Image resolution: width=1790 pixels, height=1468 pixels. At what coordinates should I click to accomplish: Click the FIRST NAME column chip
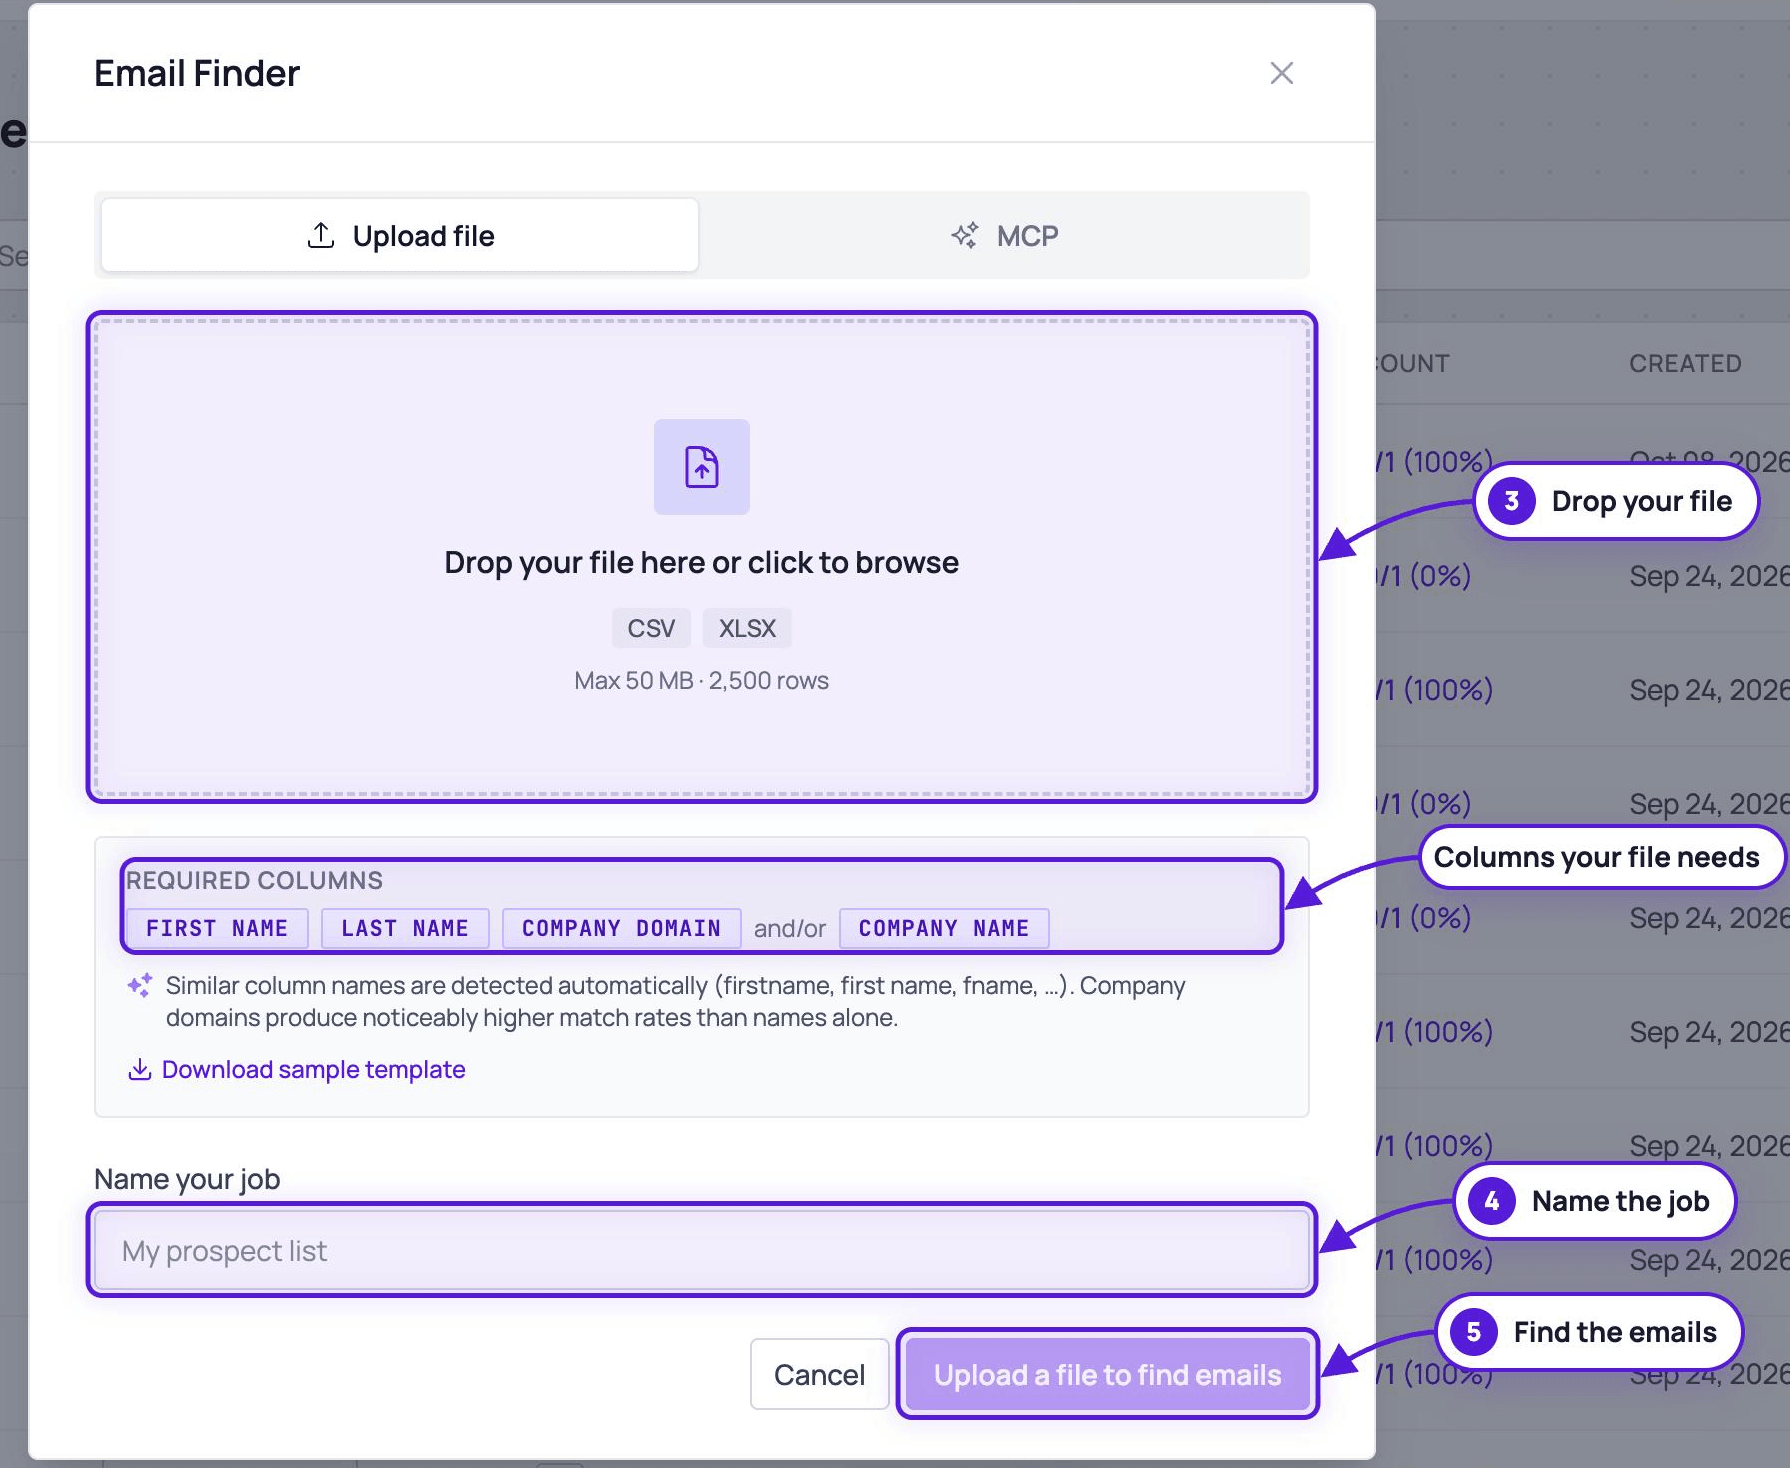(217, 928)
